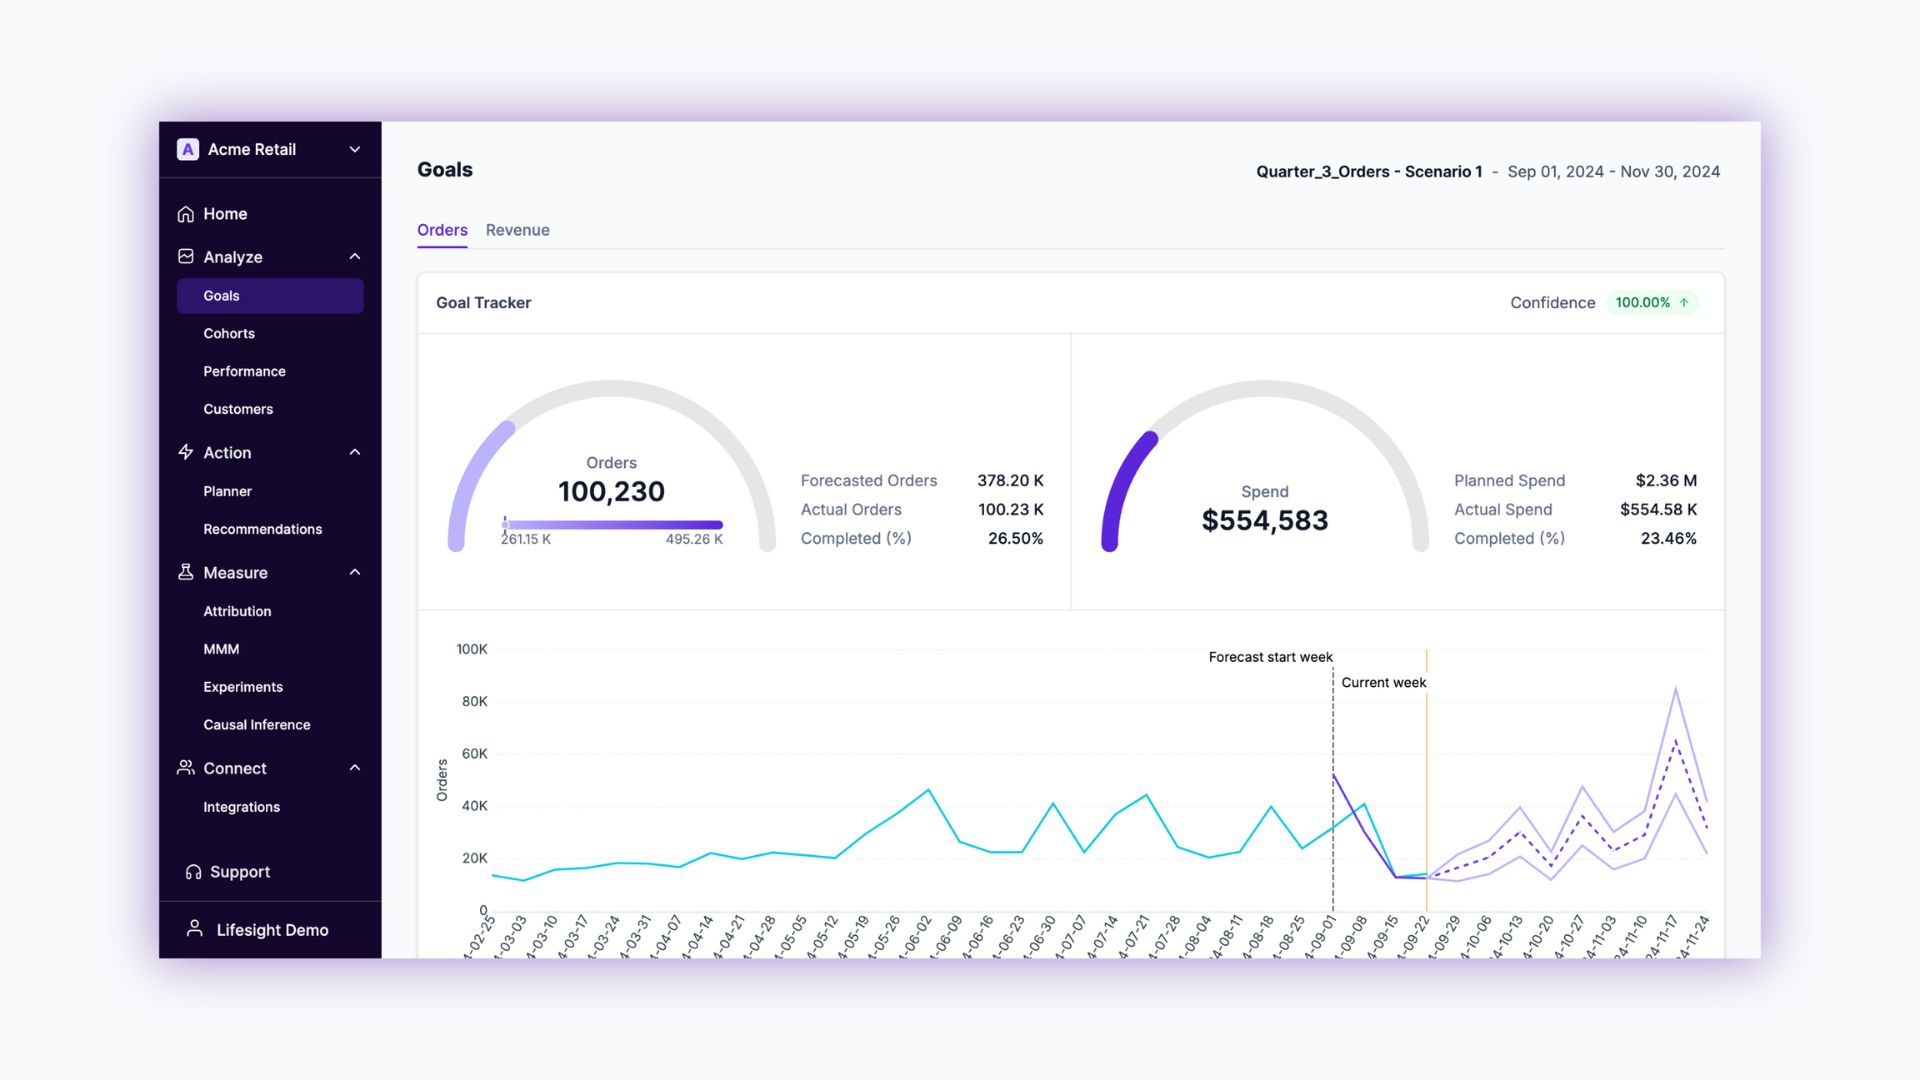This screenshot has height=1080, width=1920.
Task: Click the Analyze chart icon
Action: 186,257
